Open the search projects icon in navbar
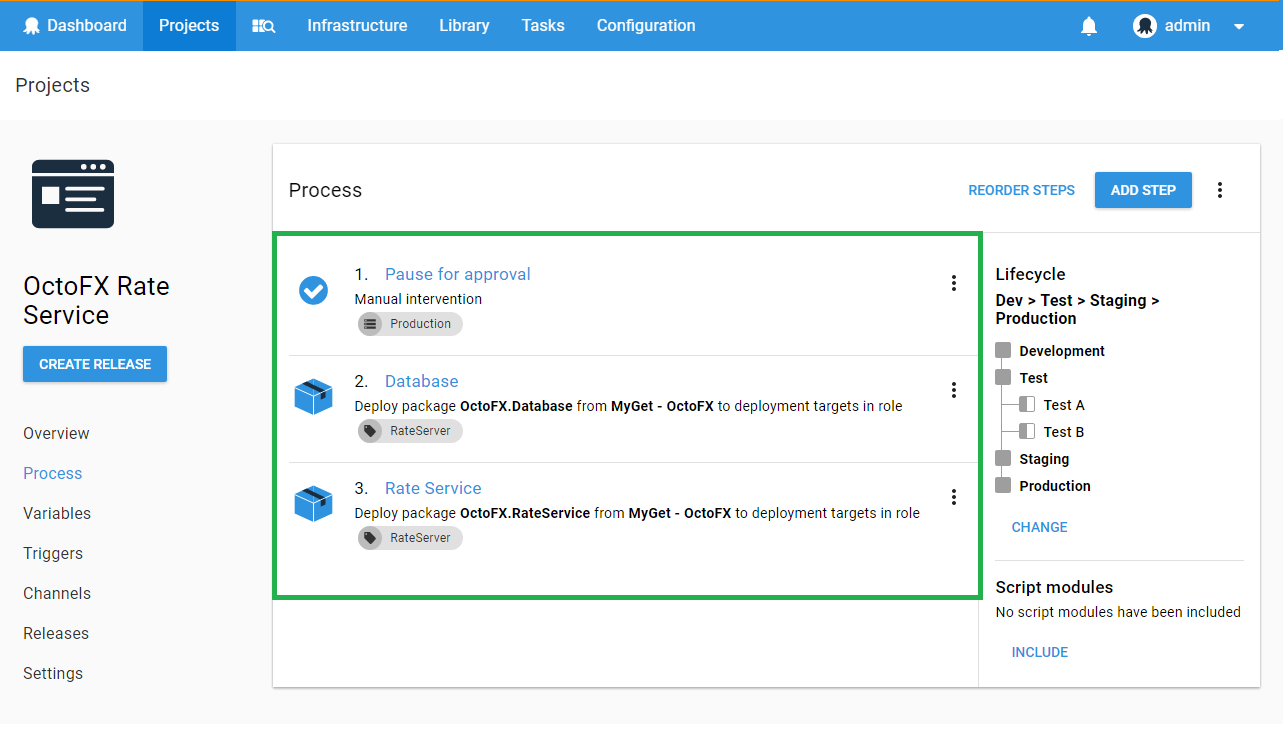The width and height of the screenshot is (1283, 750). tap(263, 26)
